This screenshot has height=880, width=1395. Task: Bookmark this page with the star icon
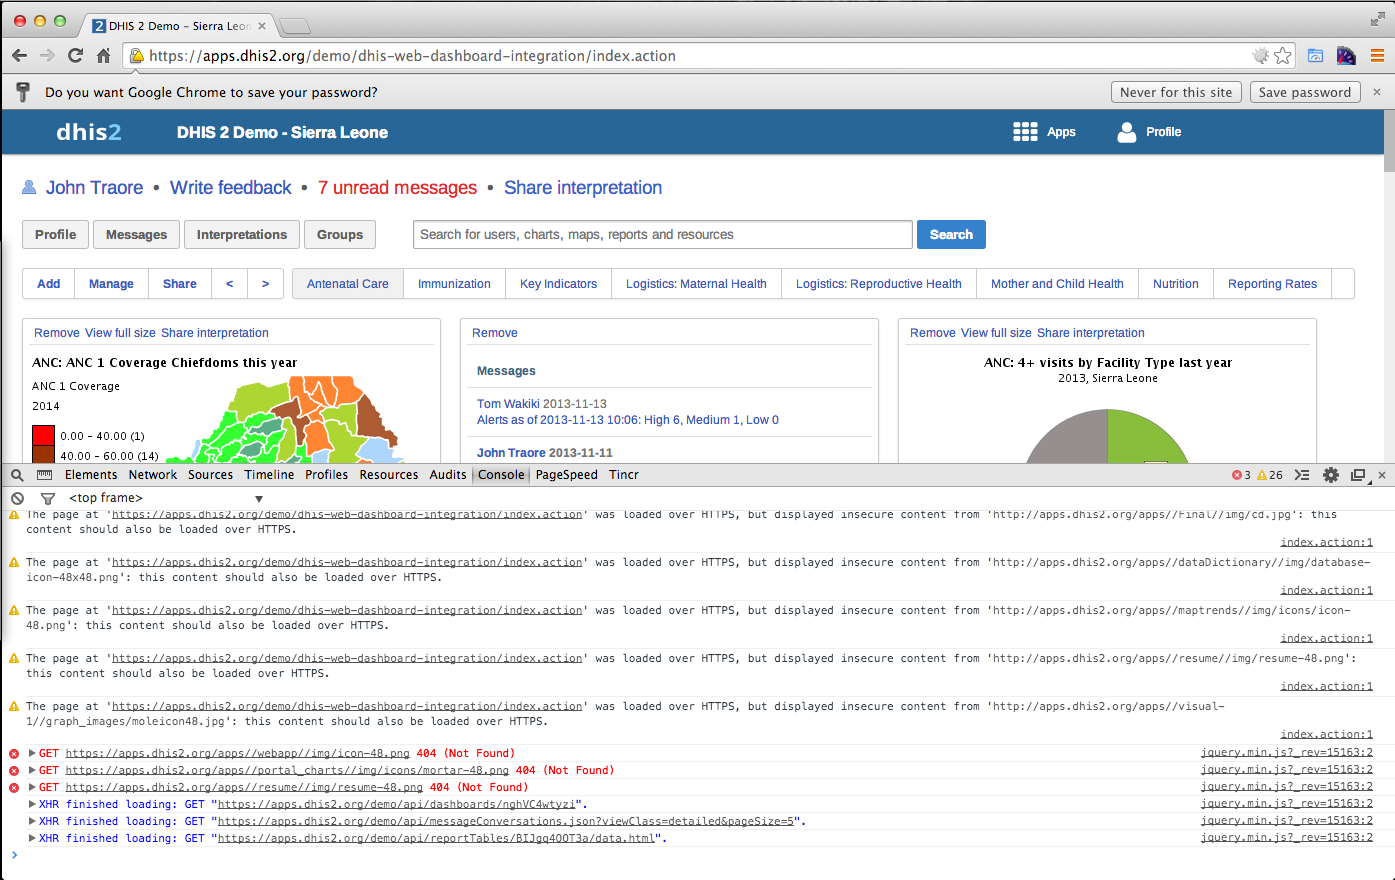[1283, 56]
